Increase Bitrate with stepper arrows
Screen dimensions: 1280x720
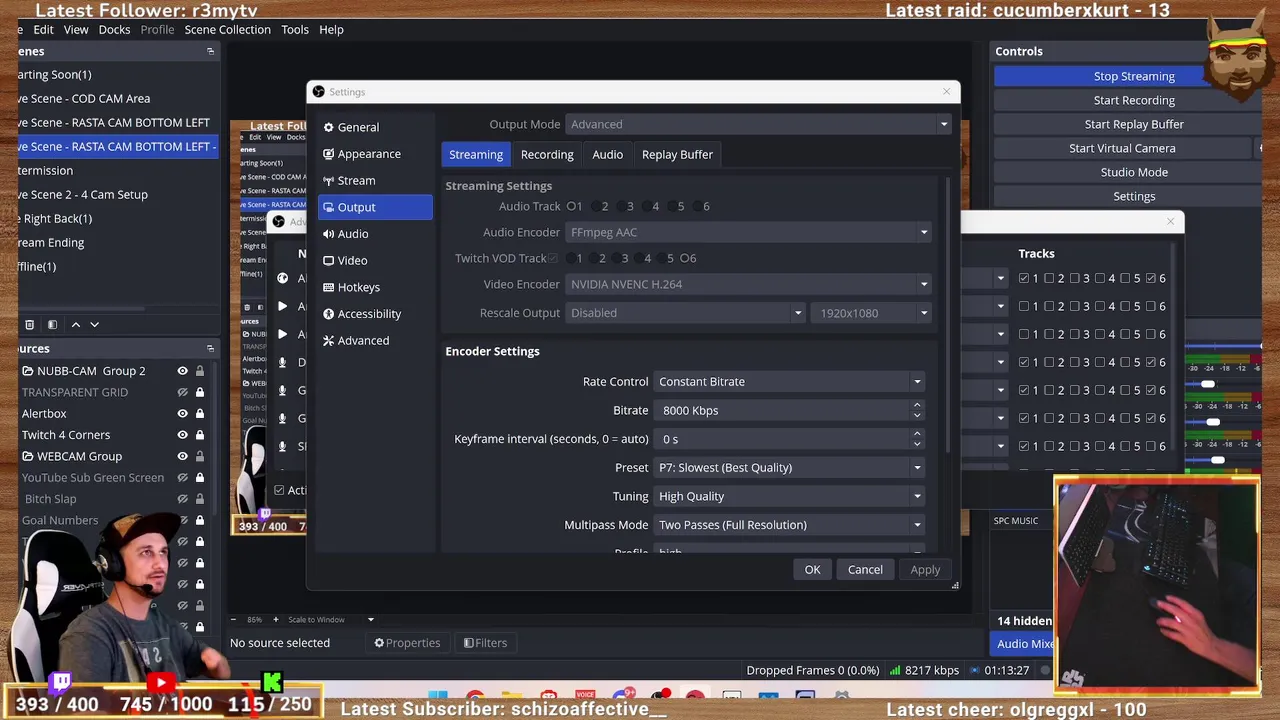click(x=916, y=405)
